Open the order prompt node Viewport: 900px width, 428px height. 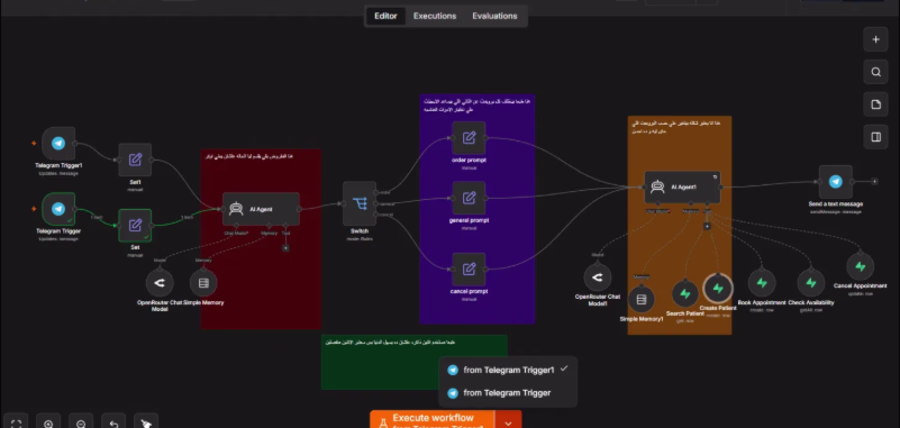tap(469, 138)
